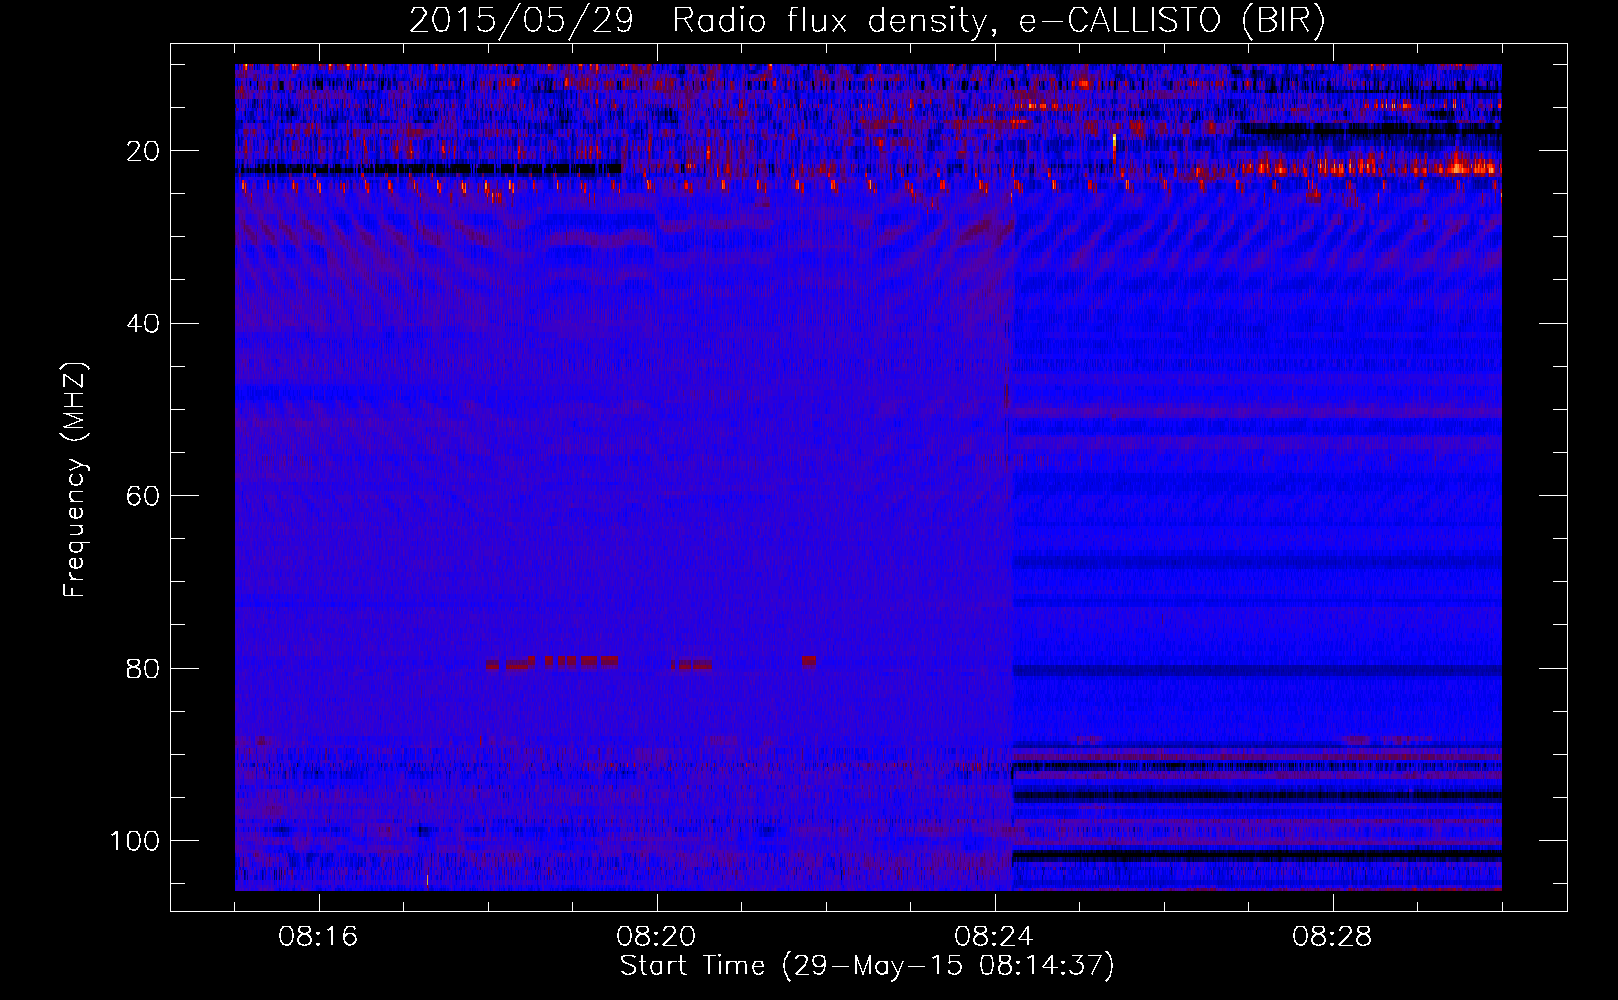Click the 08:16 time tick label
Image resolution: width=1618 pixels, height=1000 pixels.
pyautogui.click(x=318, y=937)
